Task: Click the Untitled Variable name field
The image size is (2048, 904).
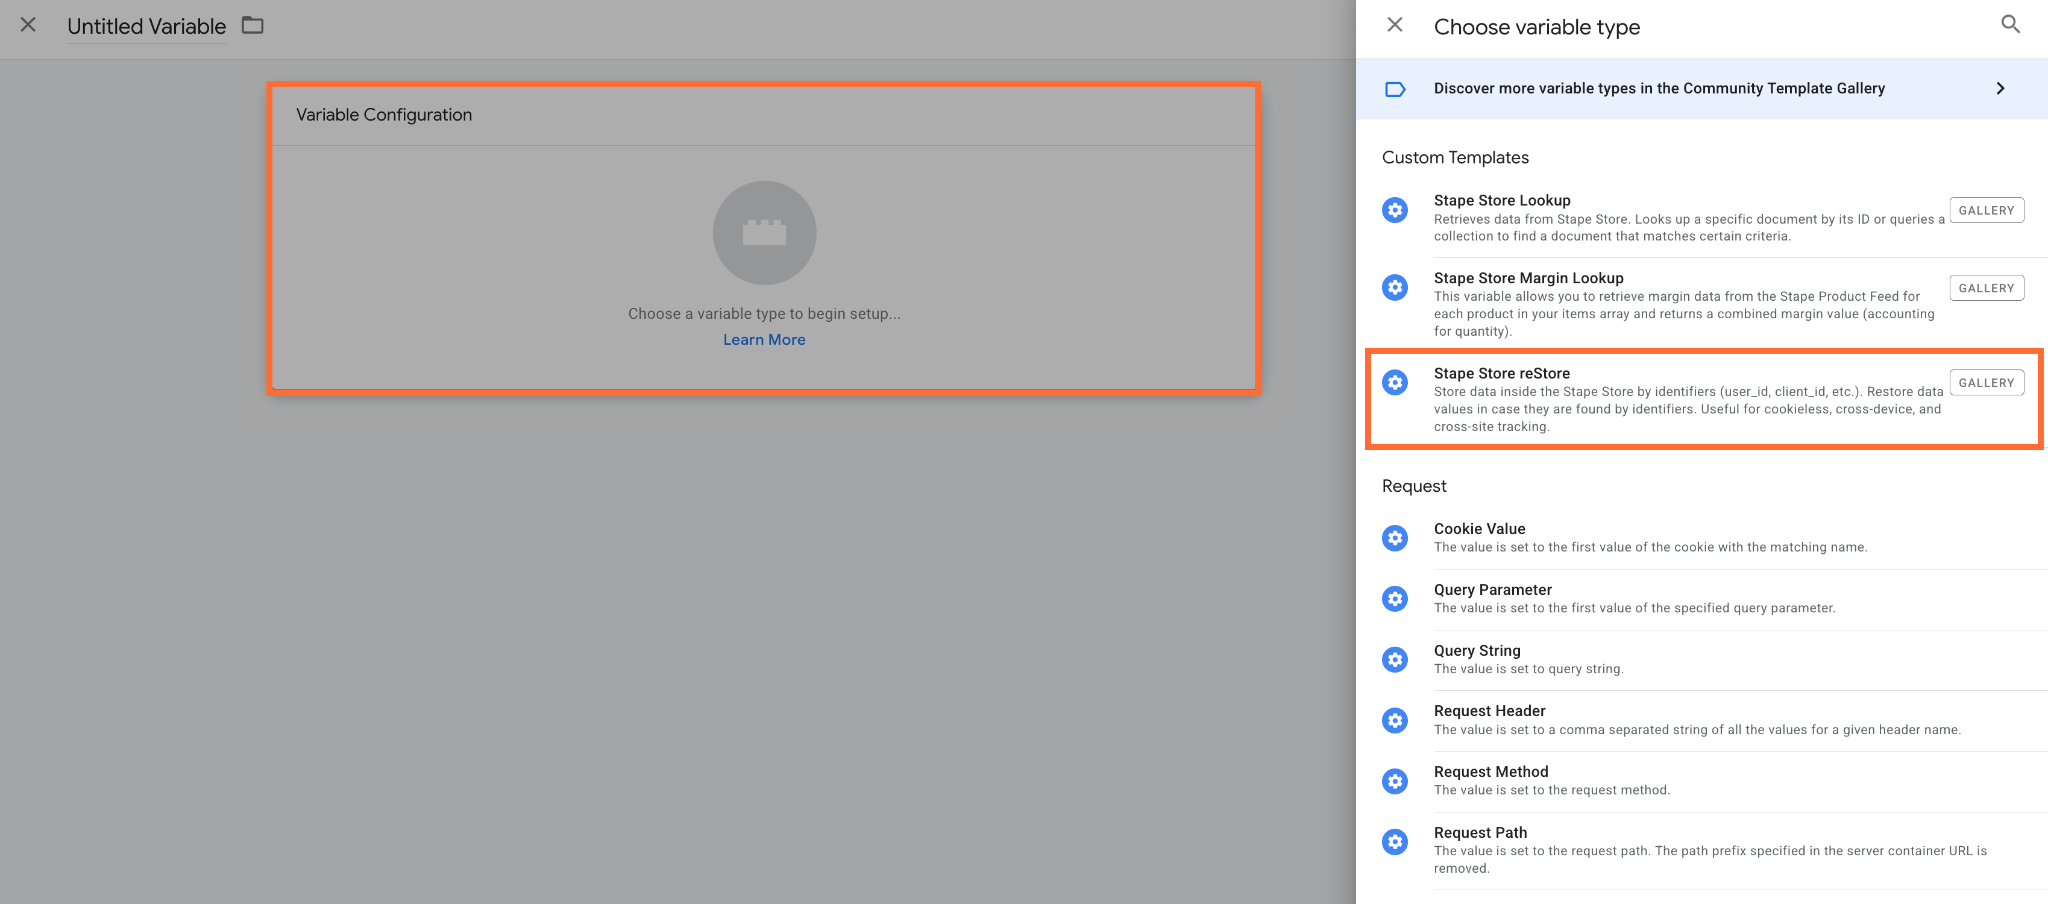Action: (x=147, y=26)
